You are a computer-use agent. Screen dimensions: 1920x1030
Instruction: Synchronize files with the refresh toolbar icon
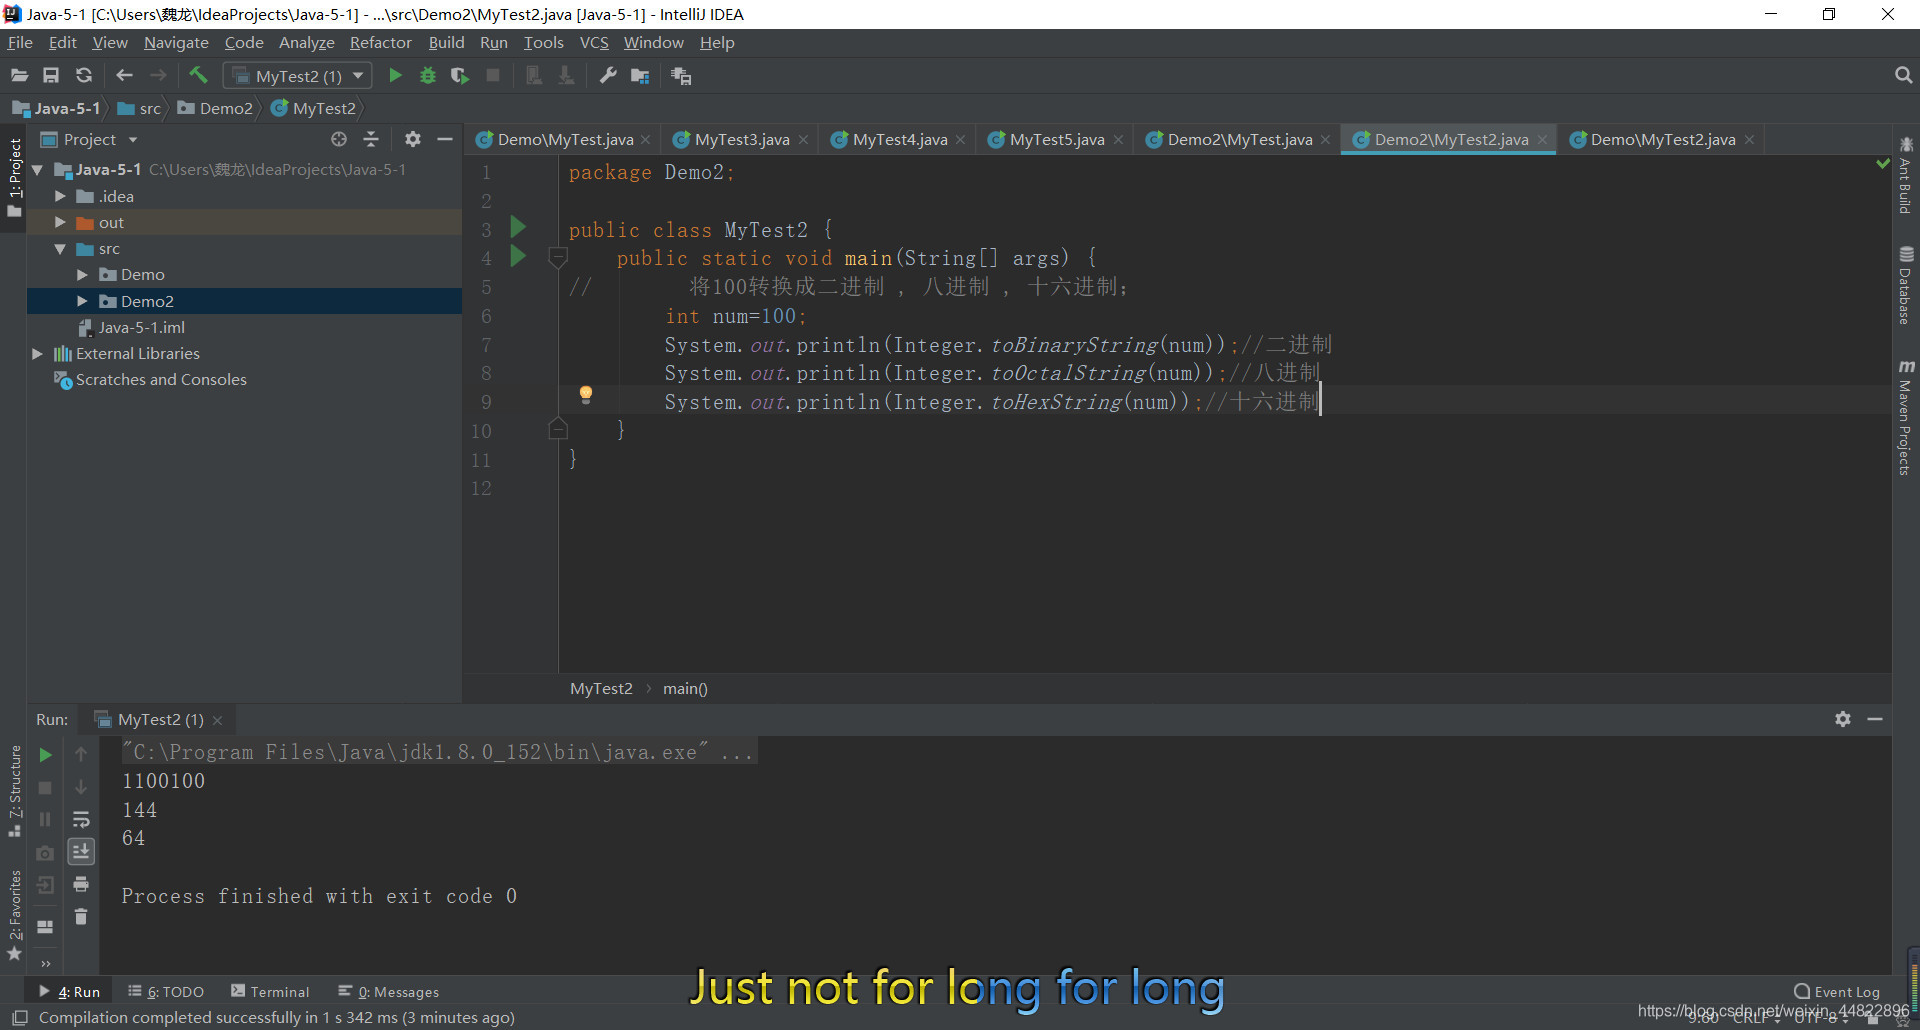click(x=84, y=76)
